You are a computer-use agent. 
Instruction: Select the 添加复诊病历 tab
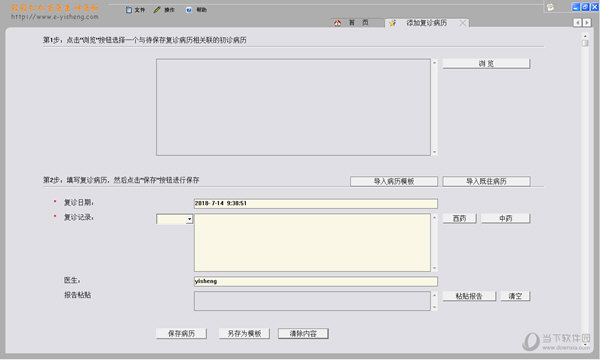pos(426,23)
